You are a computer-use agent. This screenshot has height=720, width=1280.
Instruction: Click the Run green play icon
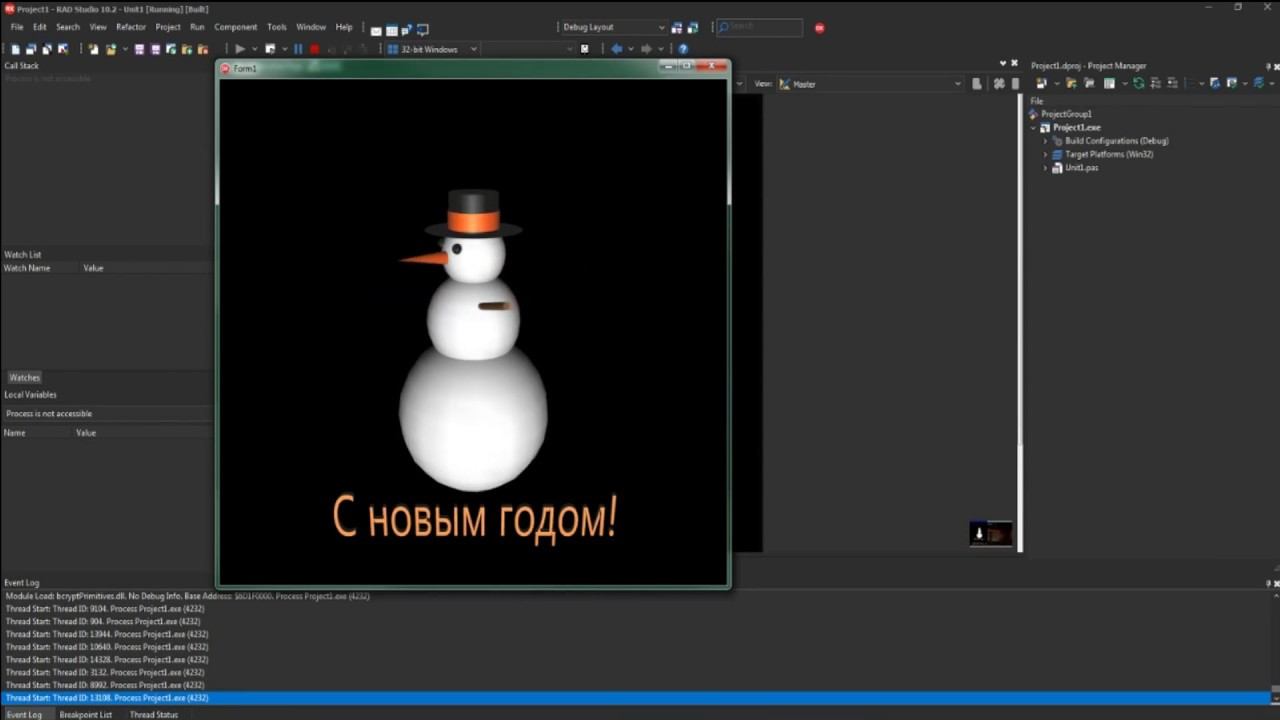coord(240,49)
